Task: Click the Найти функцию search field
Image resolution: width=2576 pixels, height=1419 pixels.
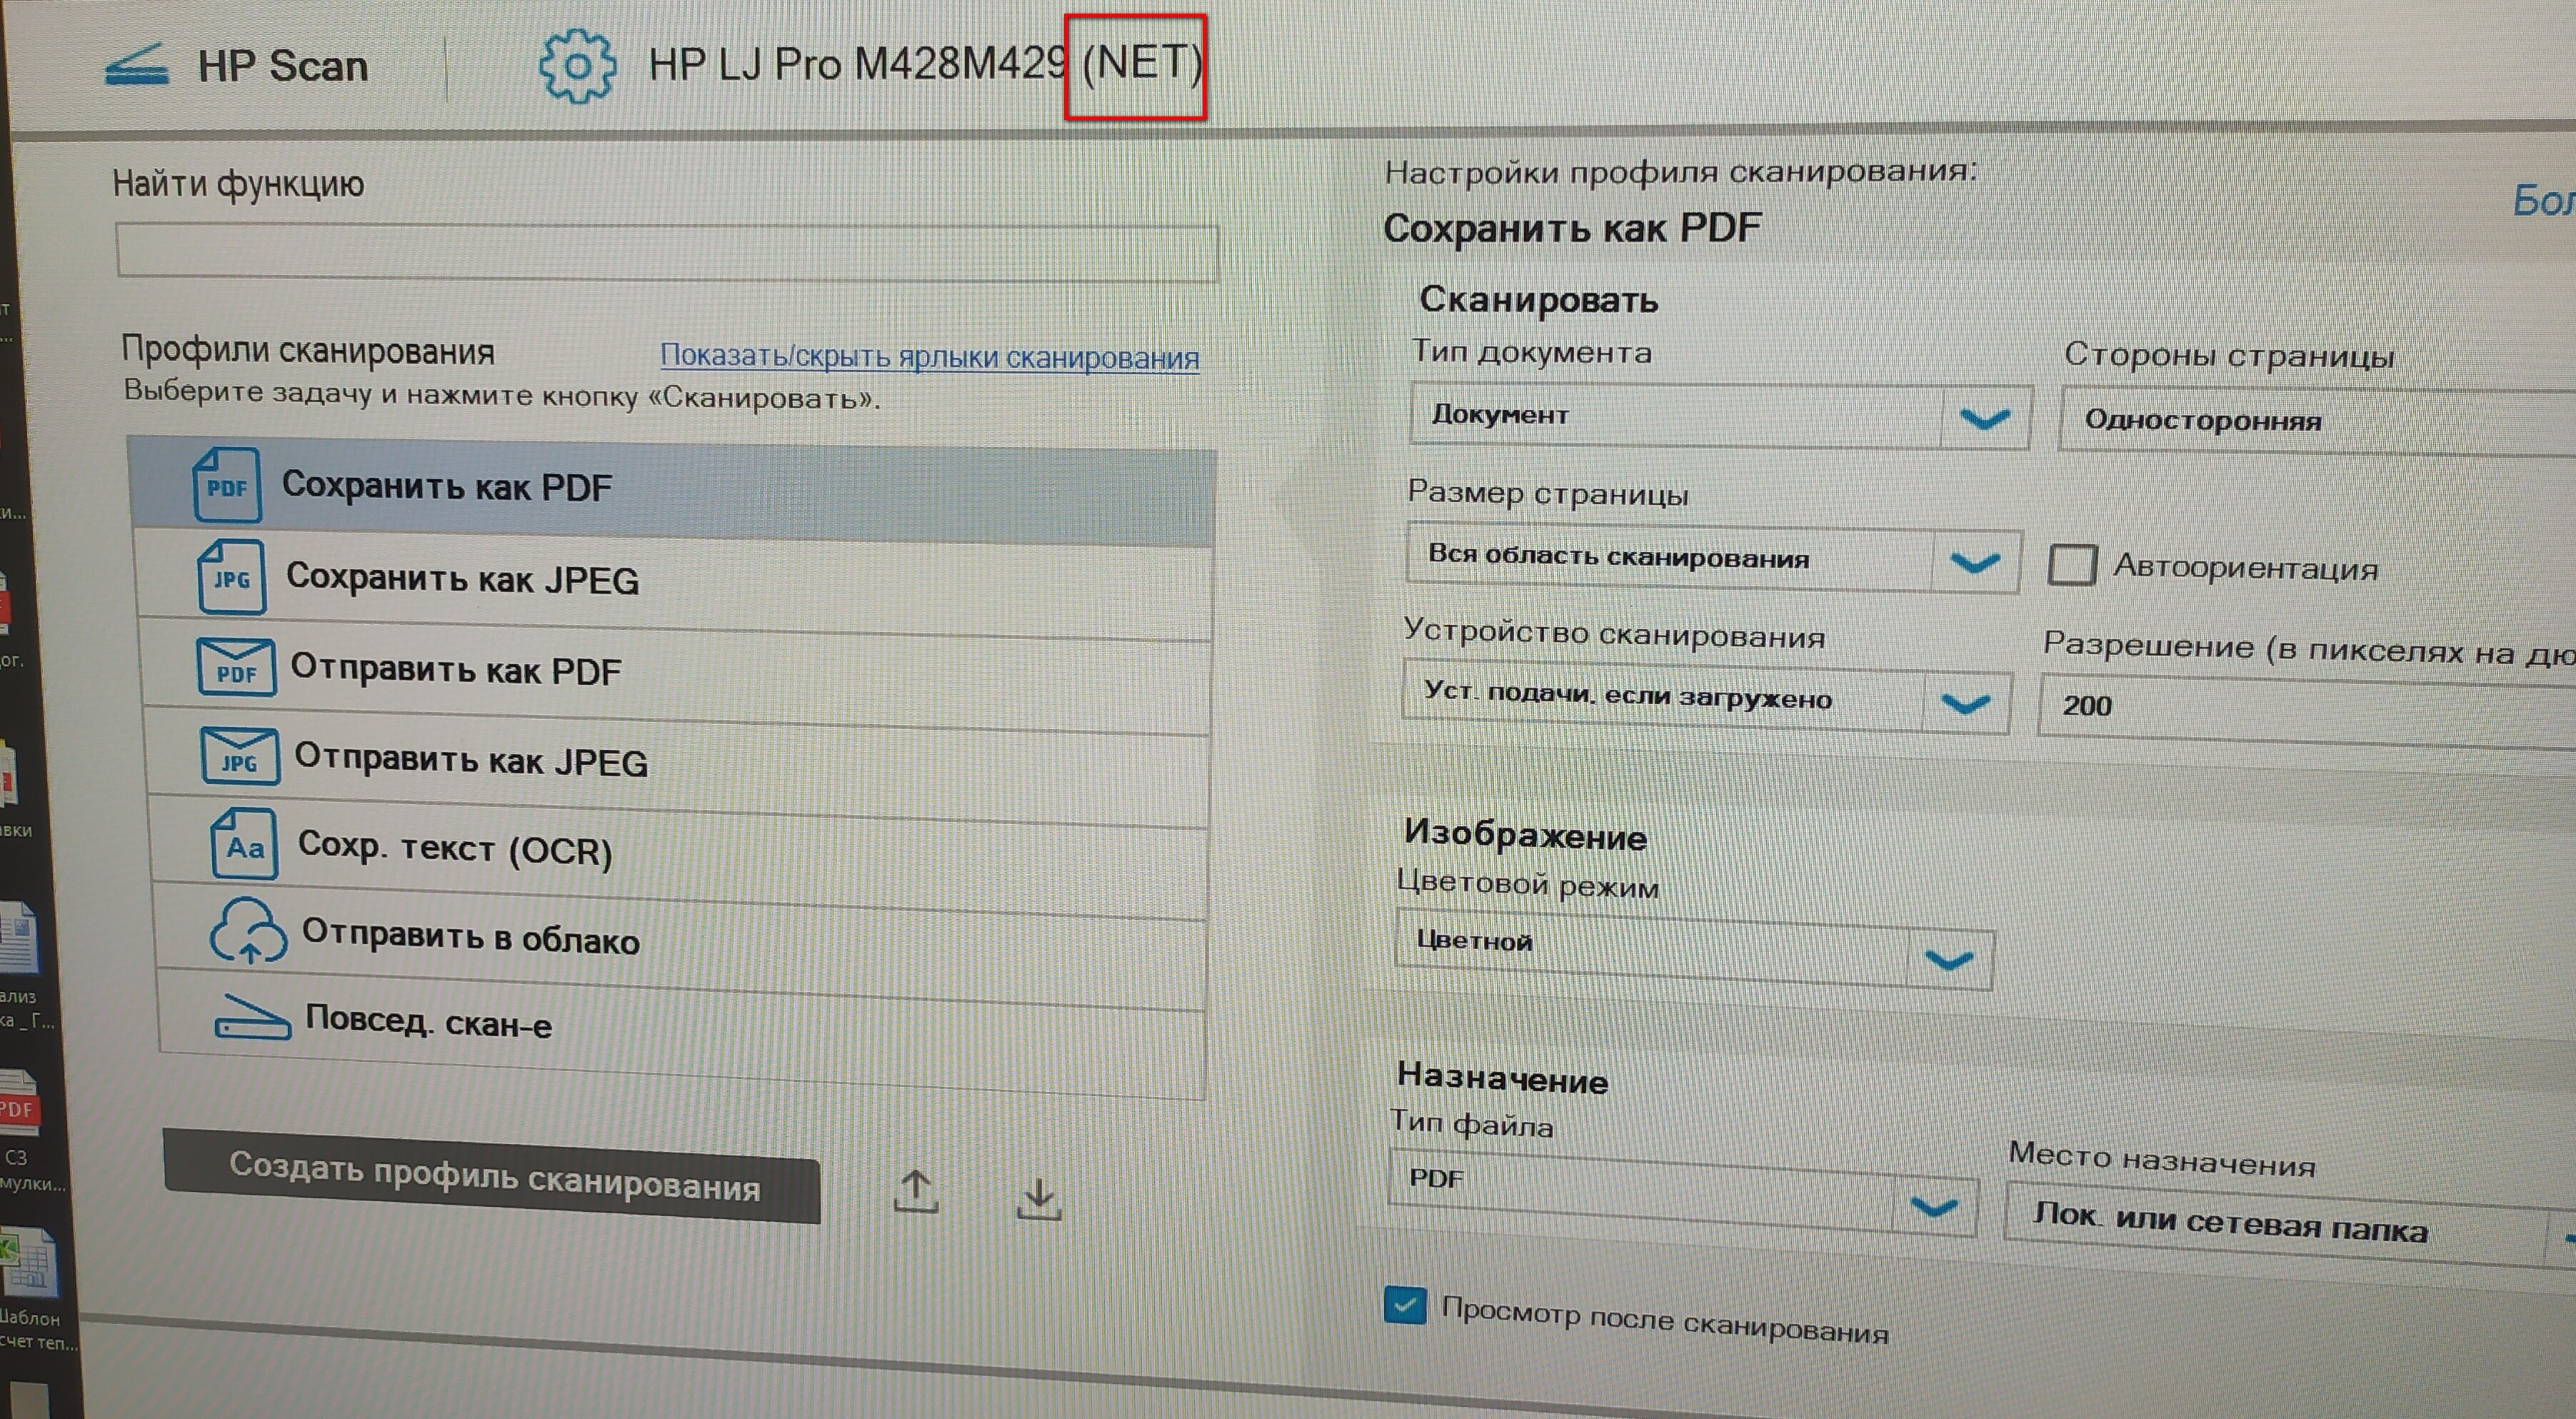Action: tap(667, 252)
